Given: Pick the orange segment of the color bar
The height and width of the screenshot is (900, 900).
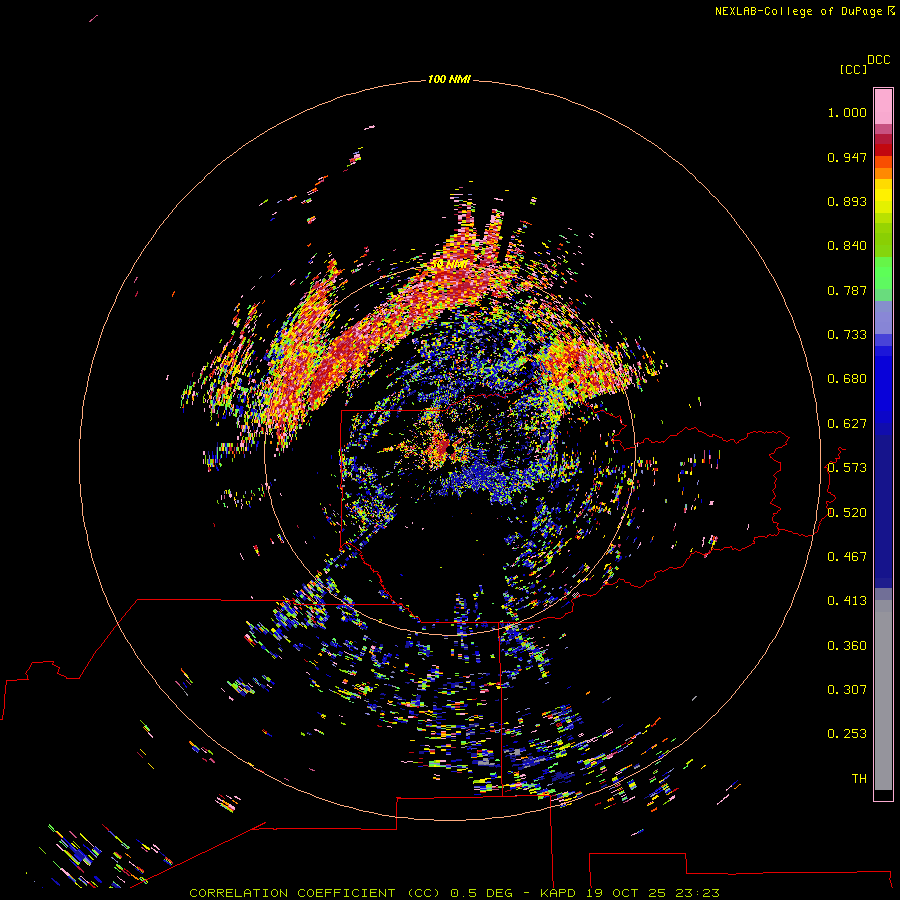Looking at the screenshot, I should [883, 173].
